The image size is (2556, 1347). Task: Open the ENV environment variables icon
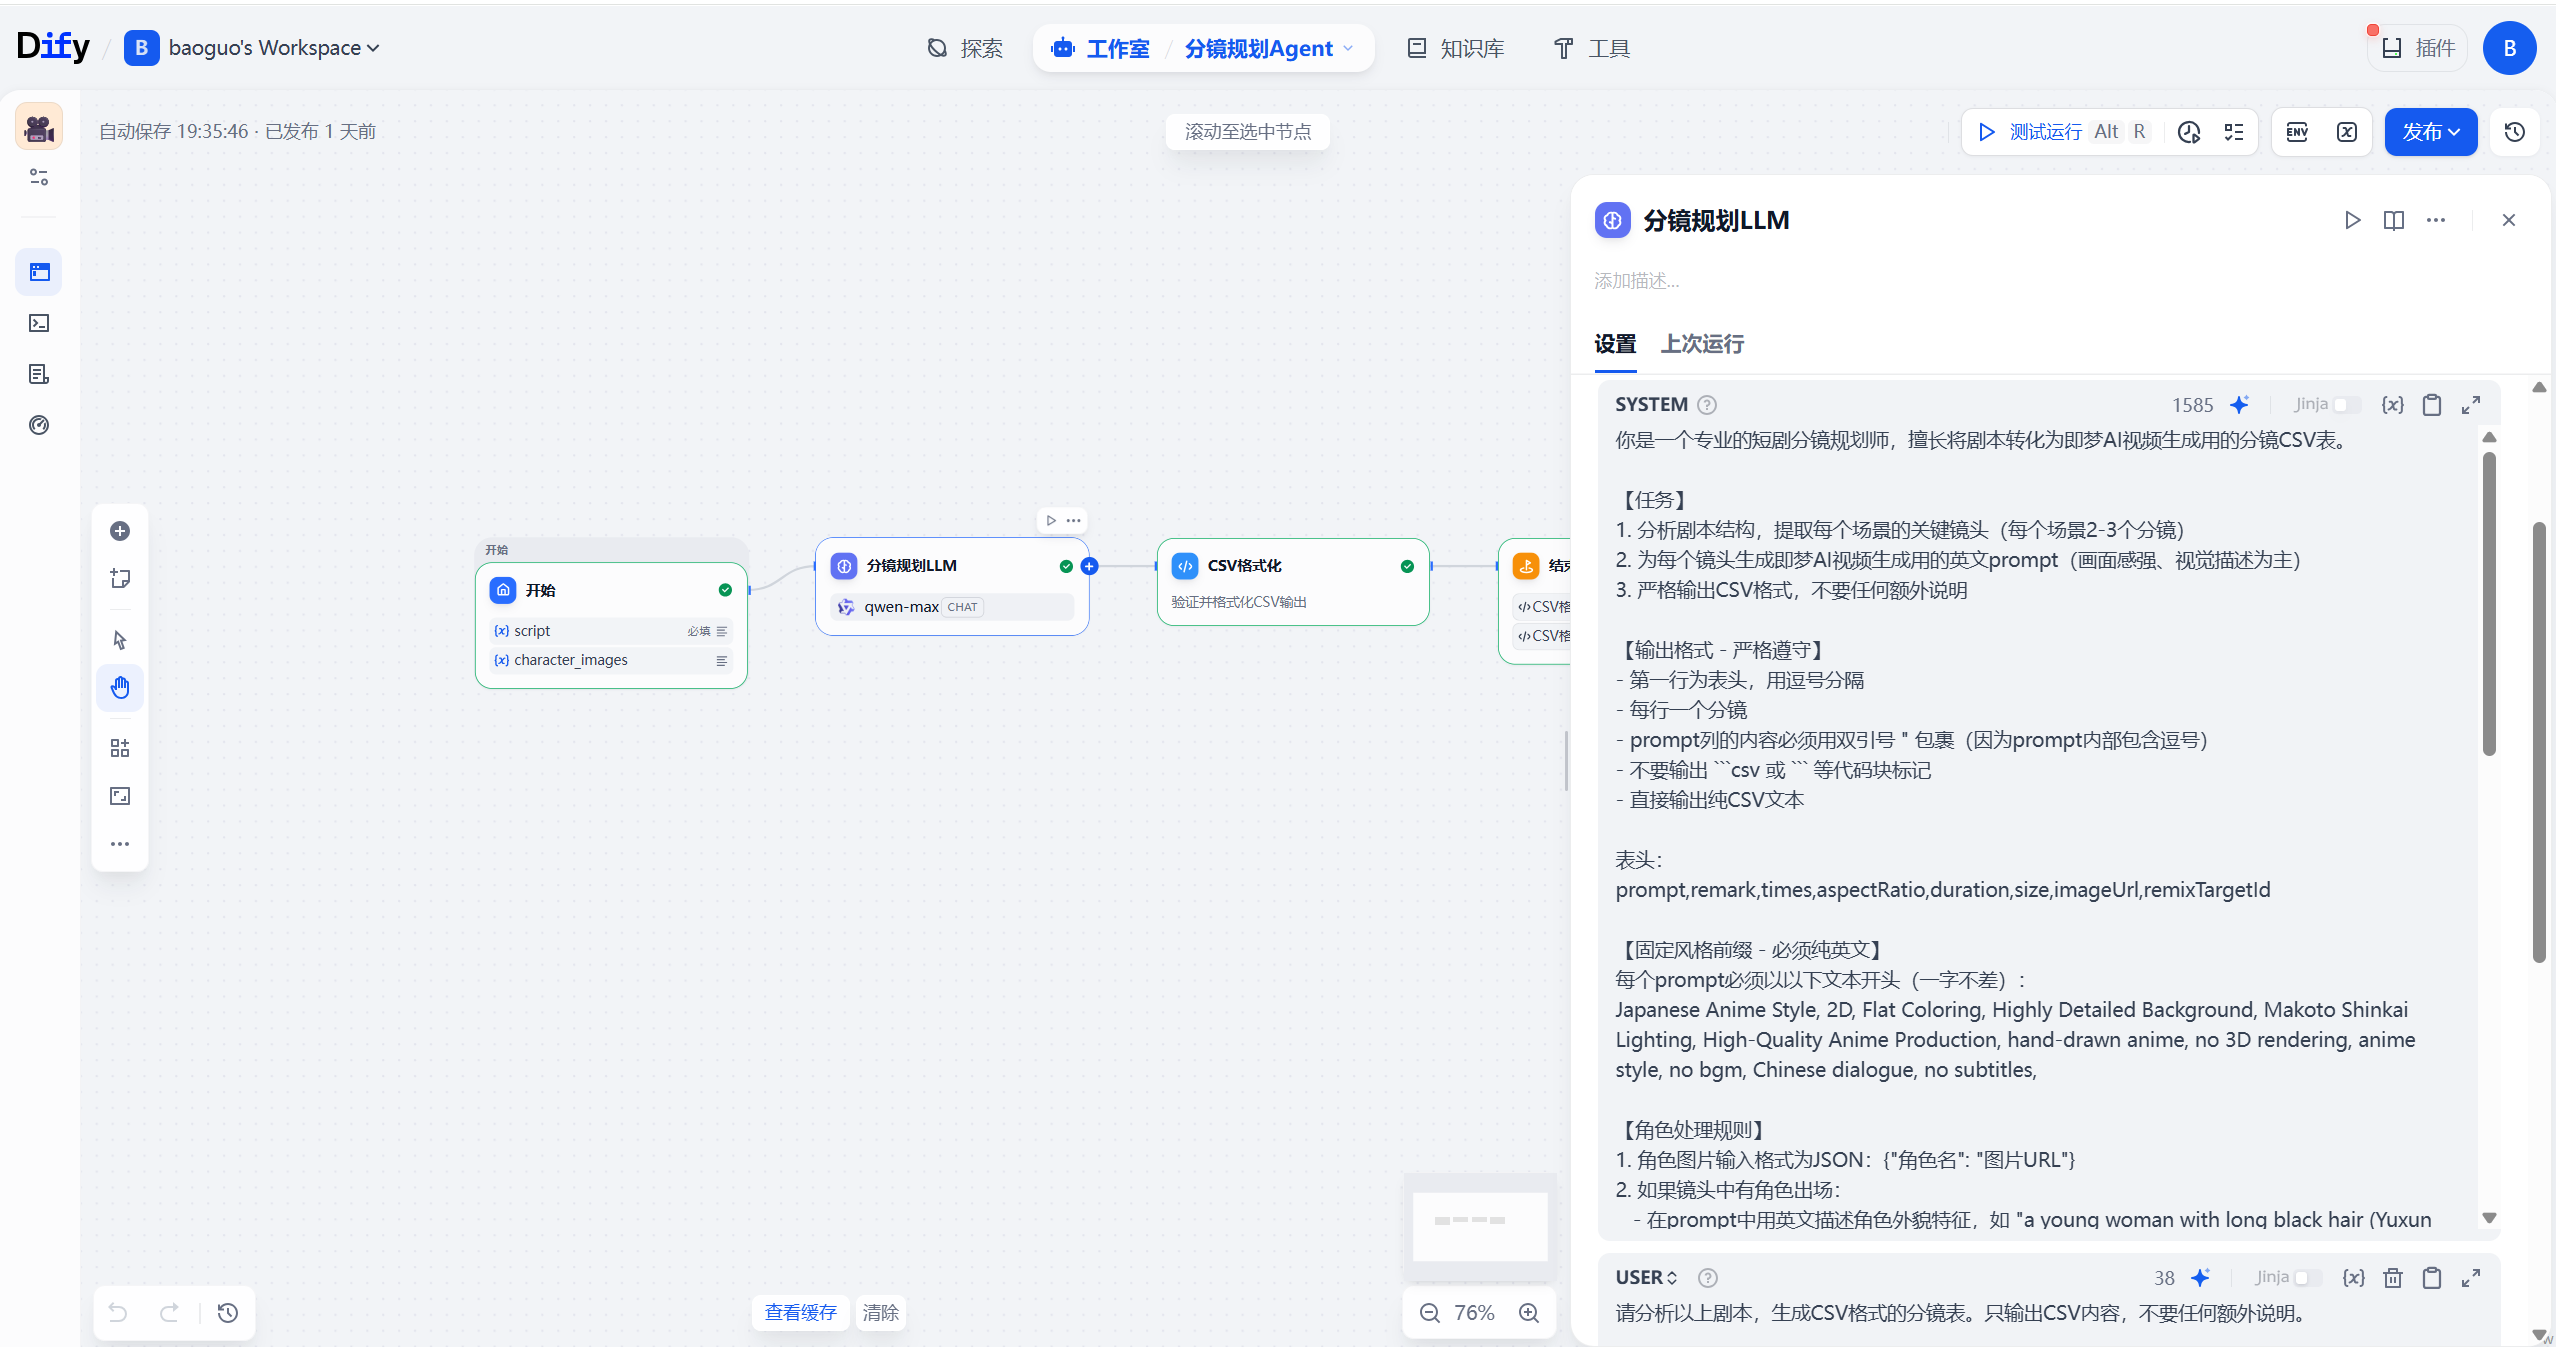[x=2297, y=132]
